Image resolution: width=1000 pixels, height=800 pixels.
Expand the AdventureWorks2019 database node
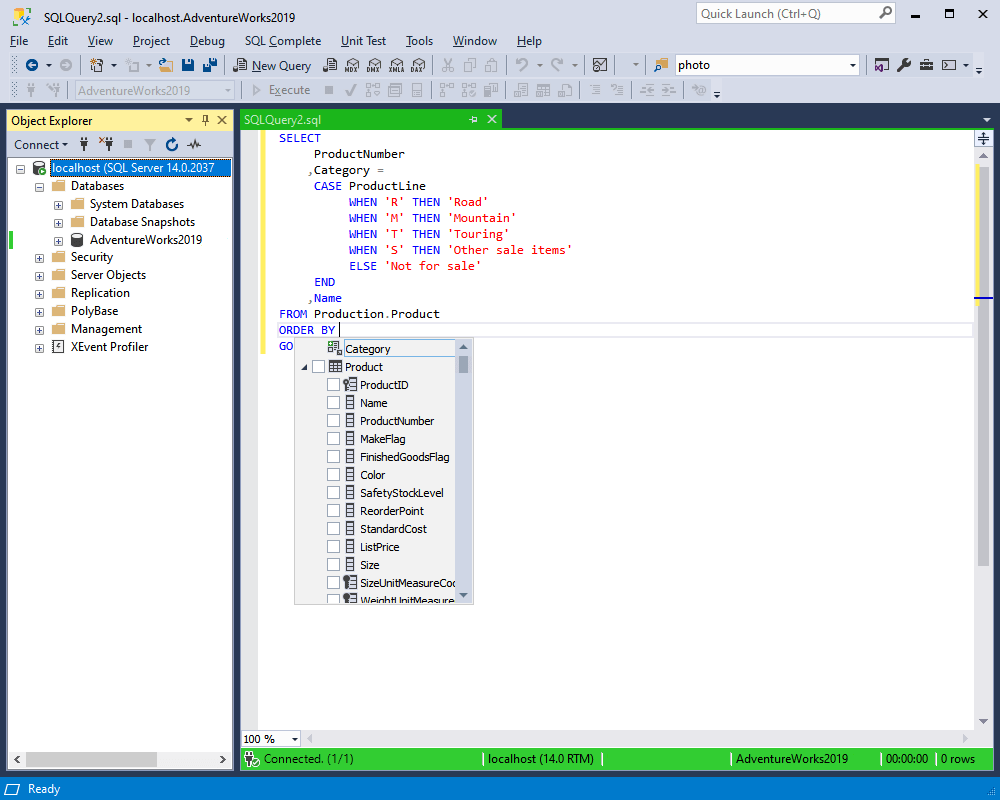(58, 241)
